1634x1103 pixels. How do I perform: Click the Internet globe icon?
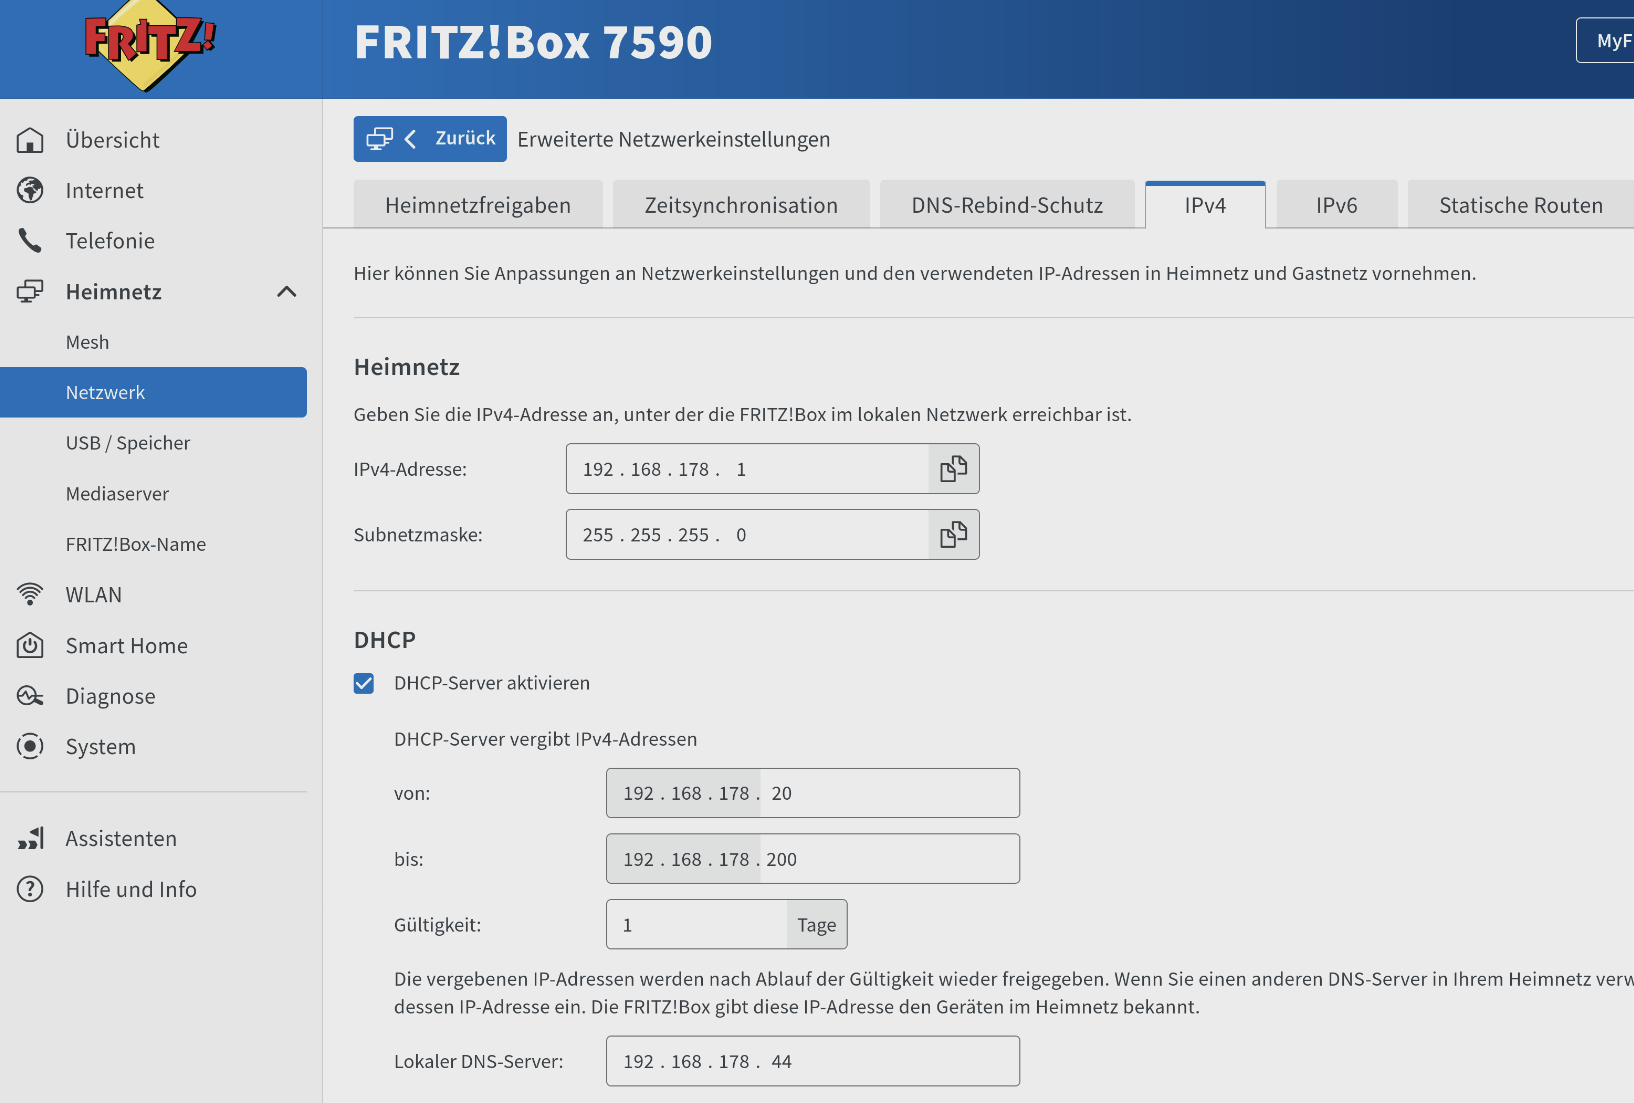tap(30, 190)
